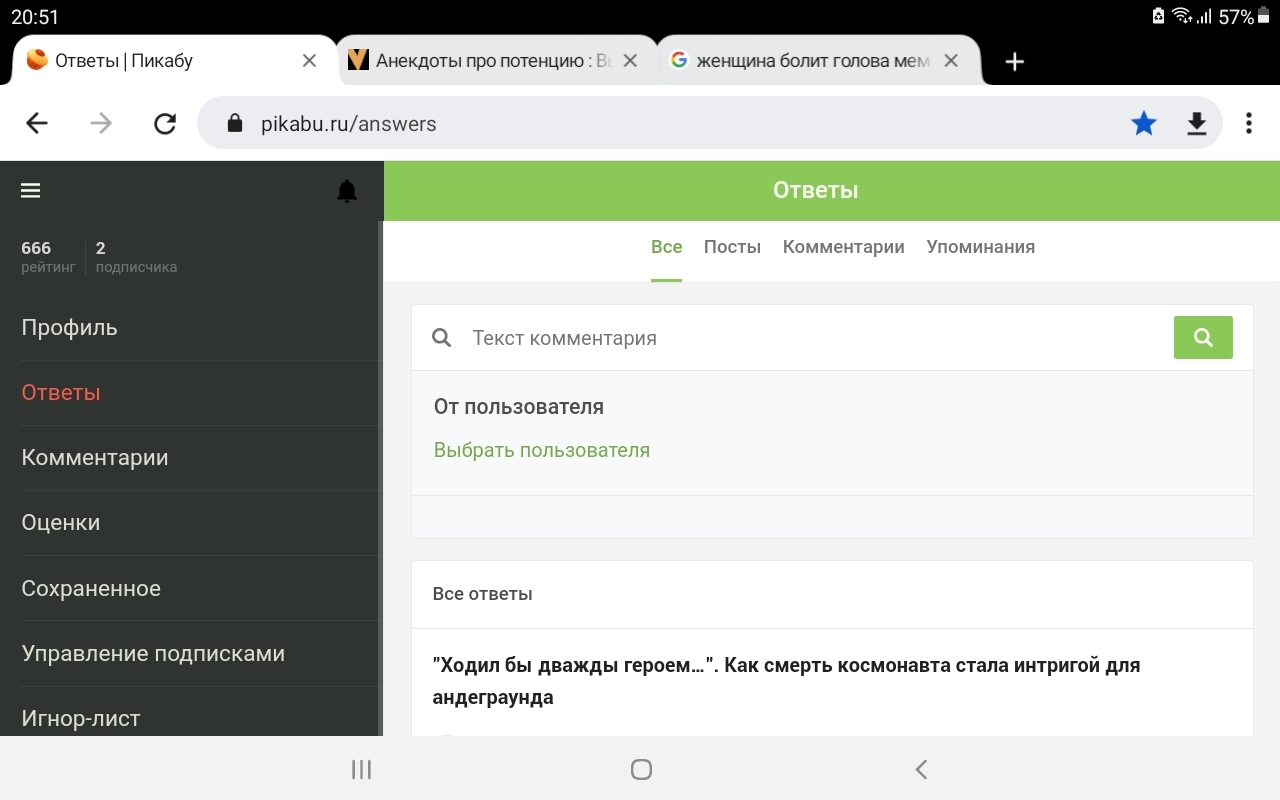The width and height of the screenshot is (1280, 800).
Task: Open the post titled Ходил бы дважды героем
Action: (x=786, y=681)
